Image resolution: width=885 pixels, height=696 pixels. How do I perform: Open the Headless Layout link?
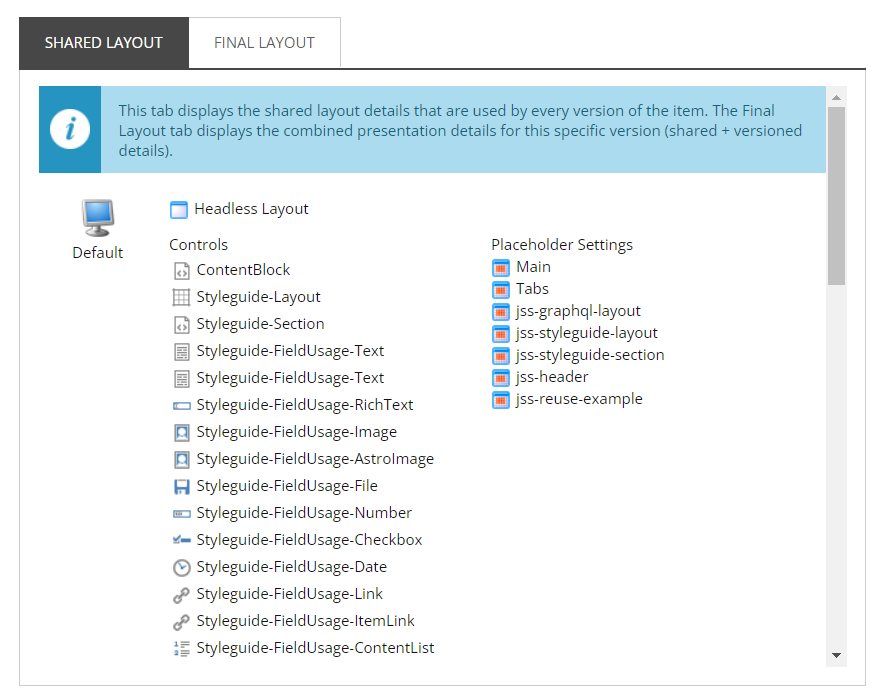[x=251, y=209]
